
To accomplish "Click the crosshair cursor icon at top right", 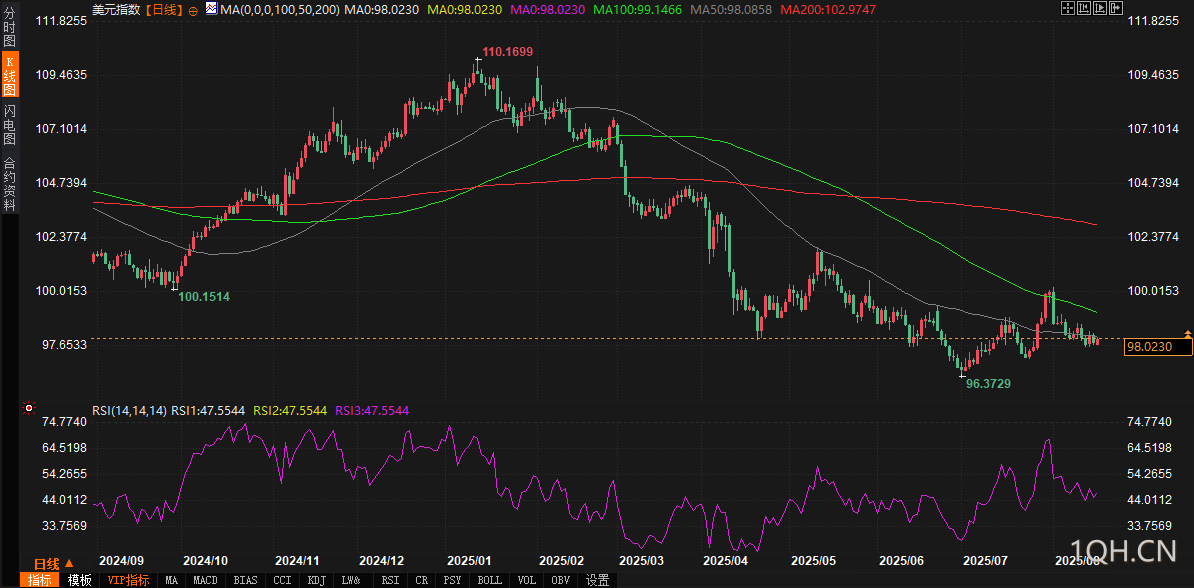I will (1067, 8).
